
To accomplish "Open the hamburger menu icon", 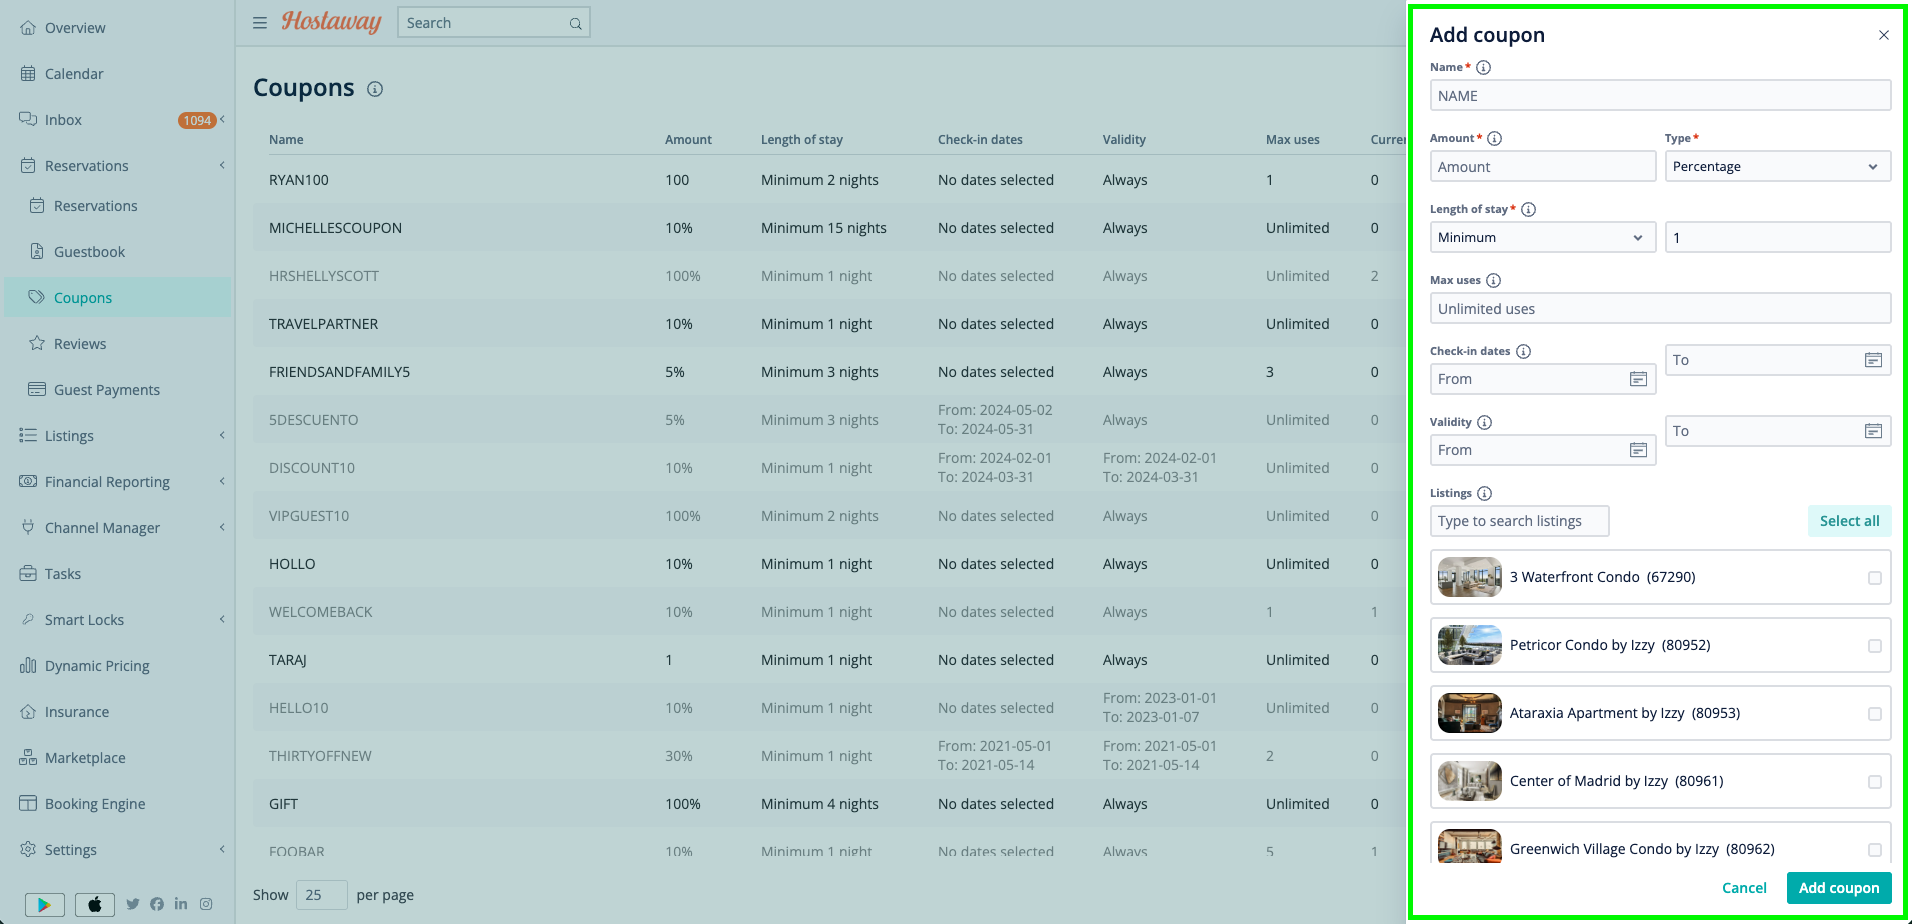I will 260,23.
